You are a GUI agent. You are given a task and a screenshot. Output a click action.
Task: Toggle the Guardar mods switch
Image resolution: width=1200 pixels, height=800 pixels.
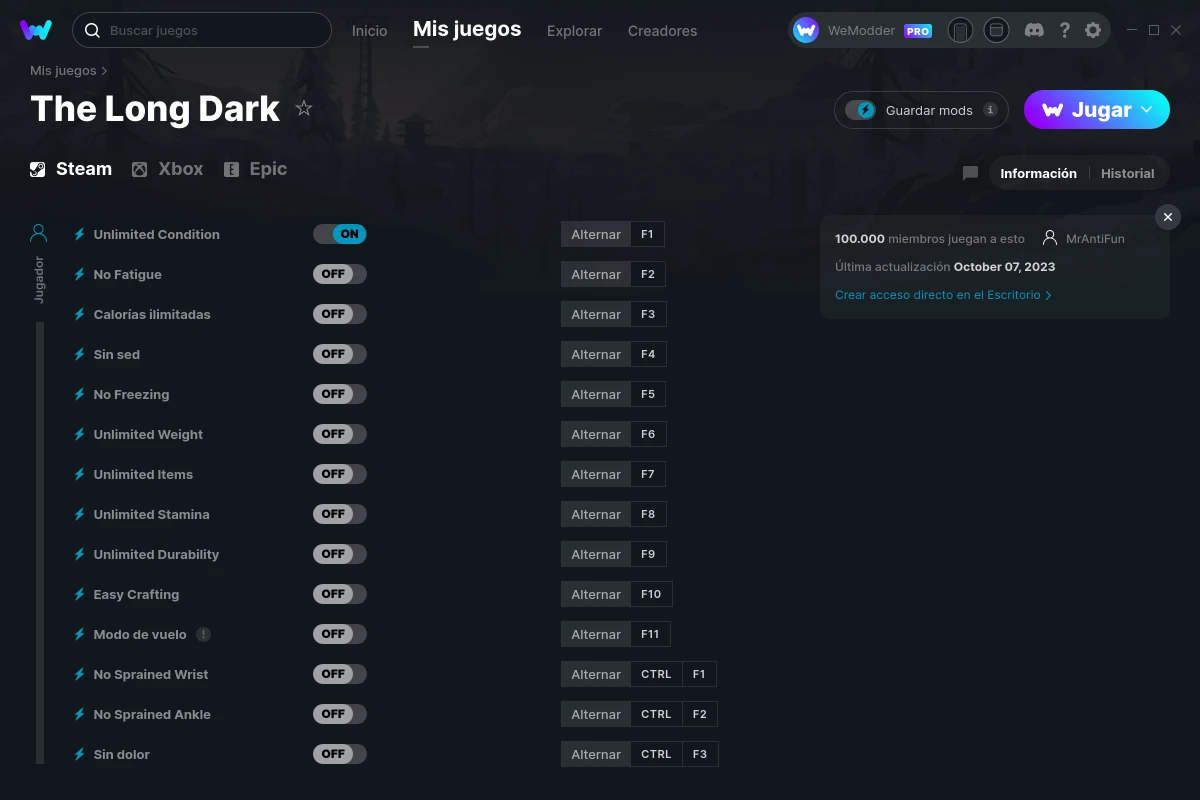click(861, 110)
